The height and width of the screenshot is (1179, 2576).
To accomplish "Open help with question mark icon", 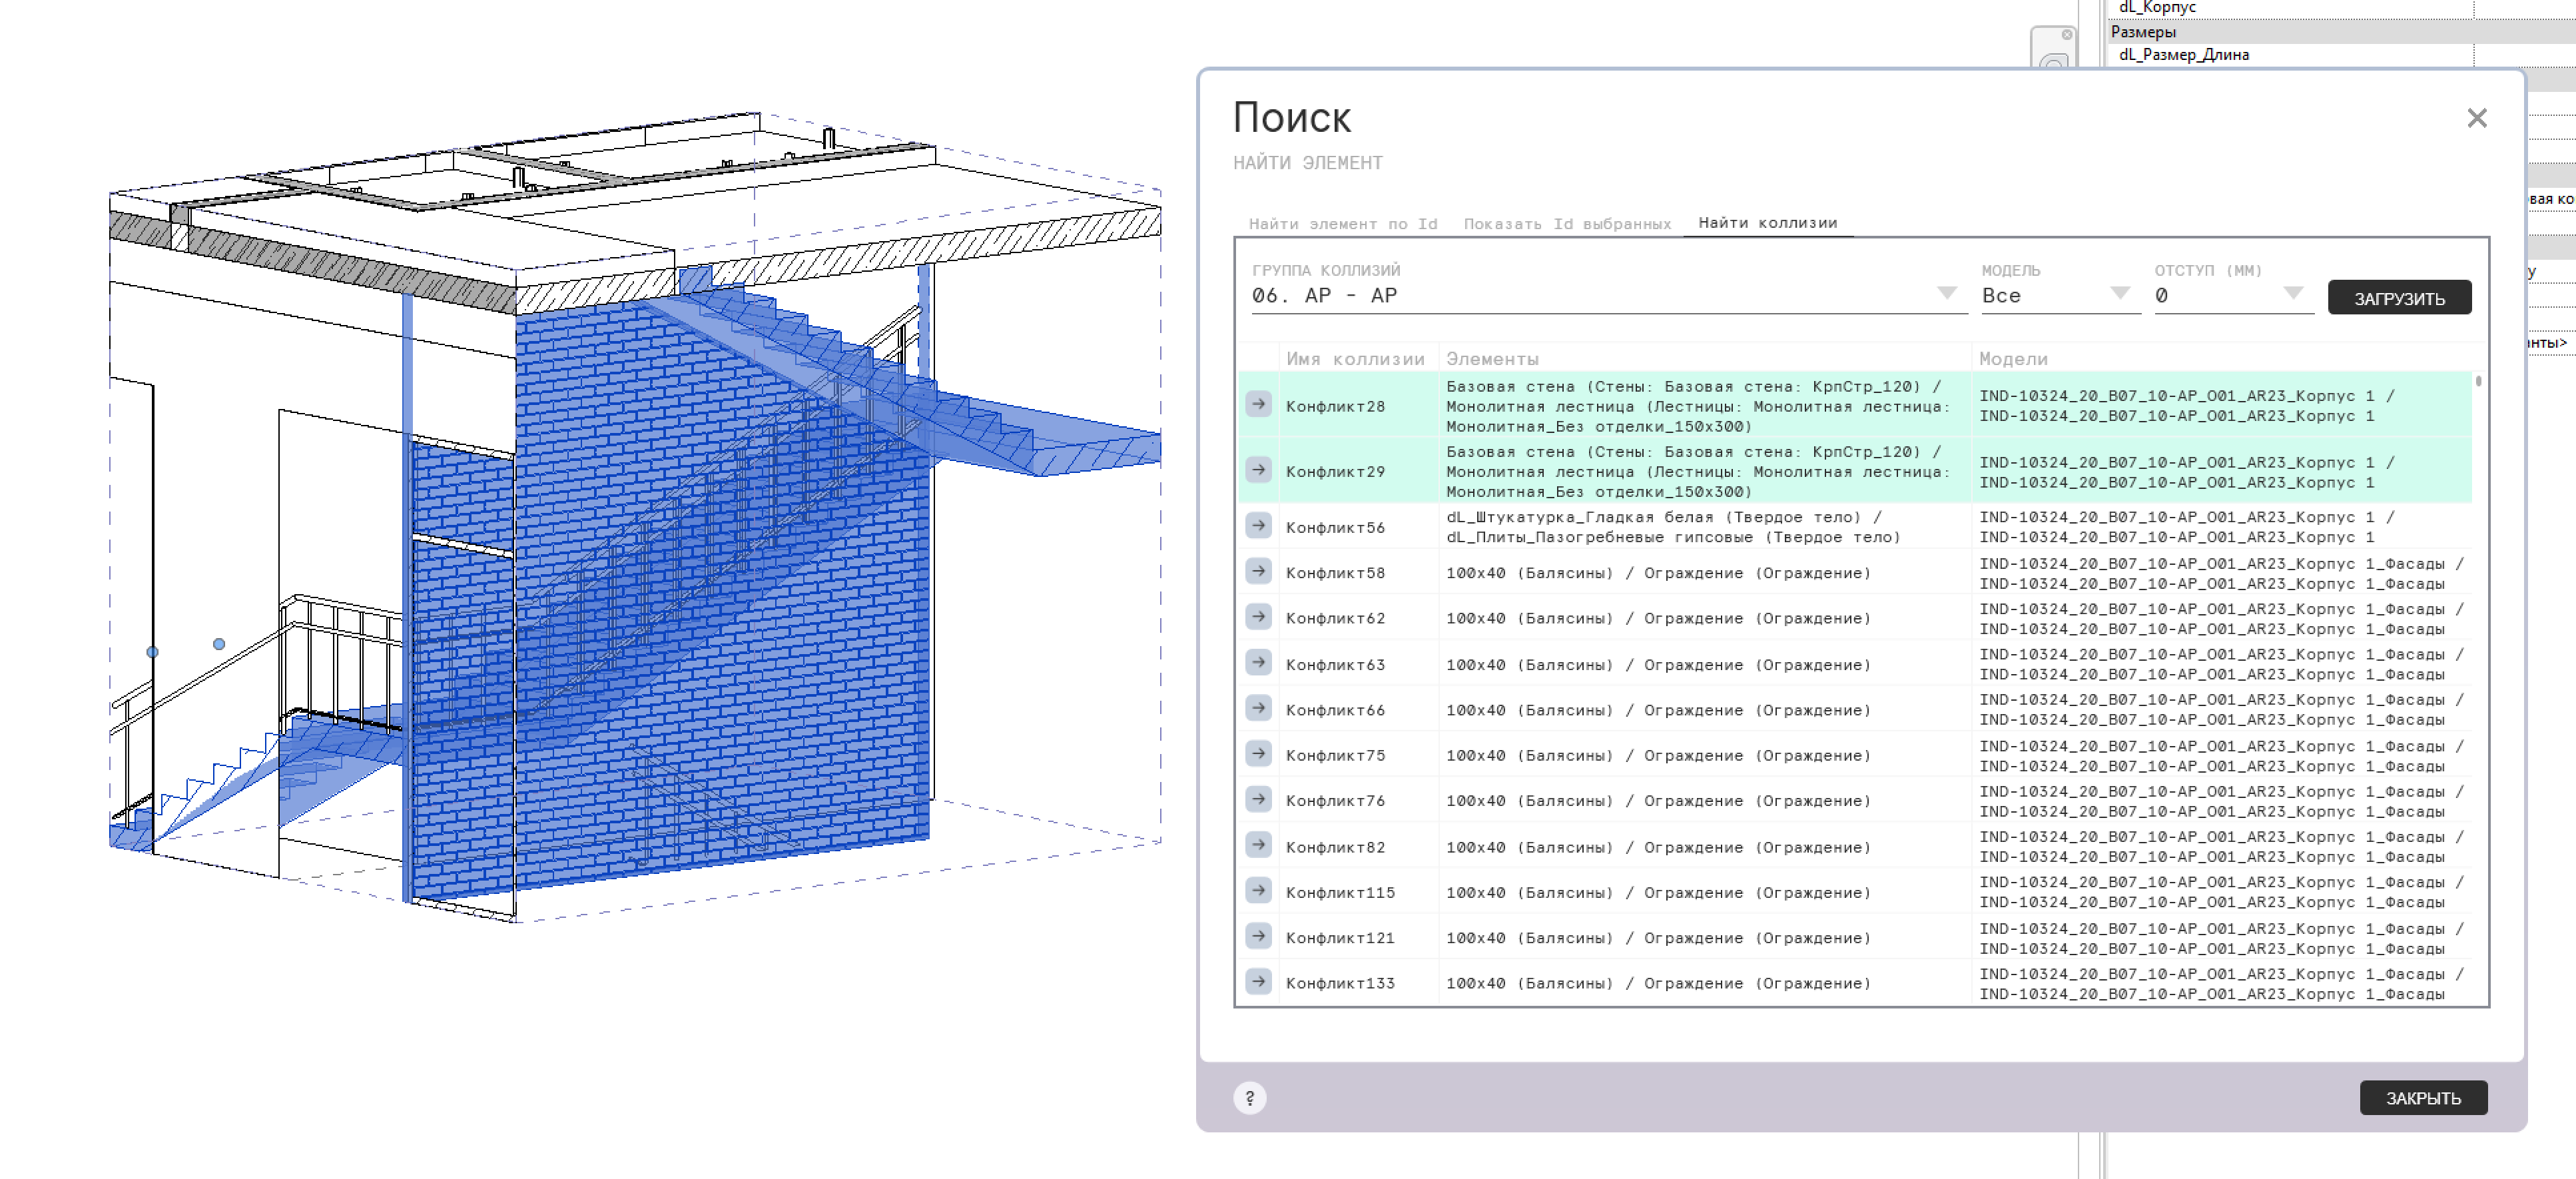I will (x=1249, y=1097).
